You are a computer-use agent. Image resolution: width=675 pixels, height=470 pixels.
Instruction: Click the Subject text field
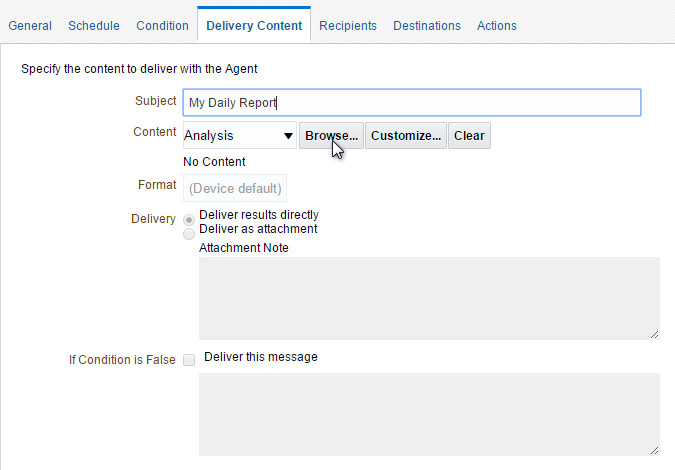pyautogui.click(x=412, y=102)
